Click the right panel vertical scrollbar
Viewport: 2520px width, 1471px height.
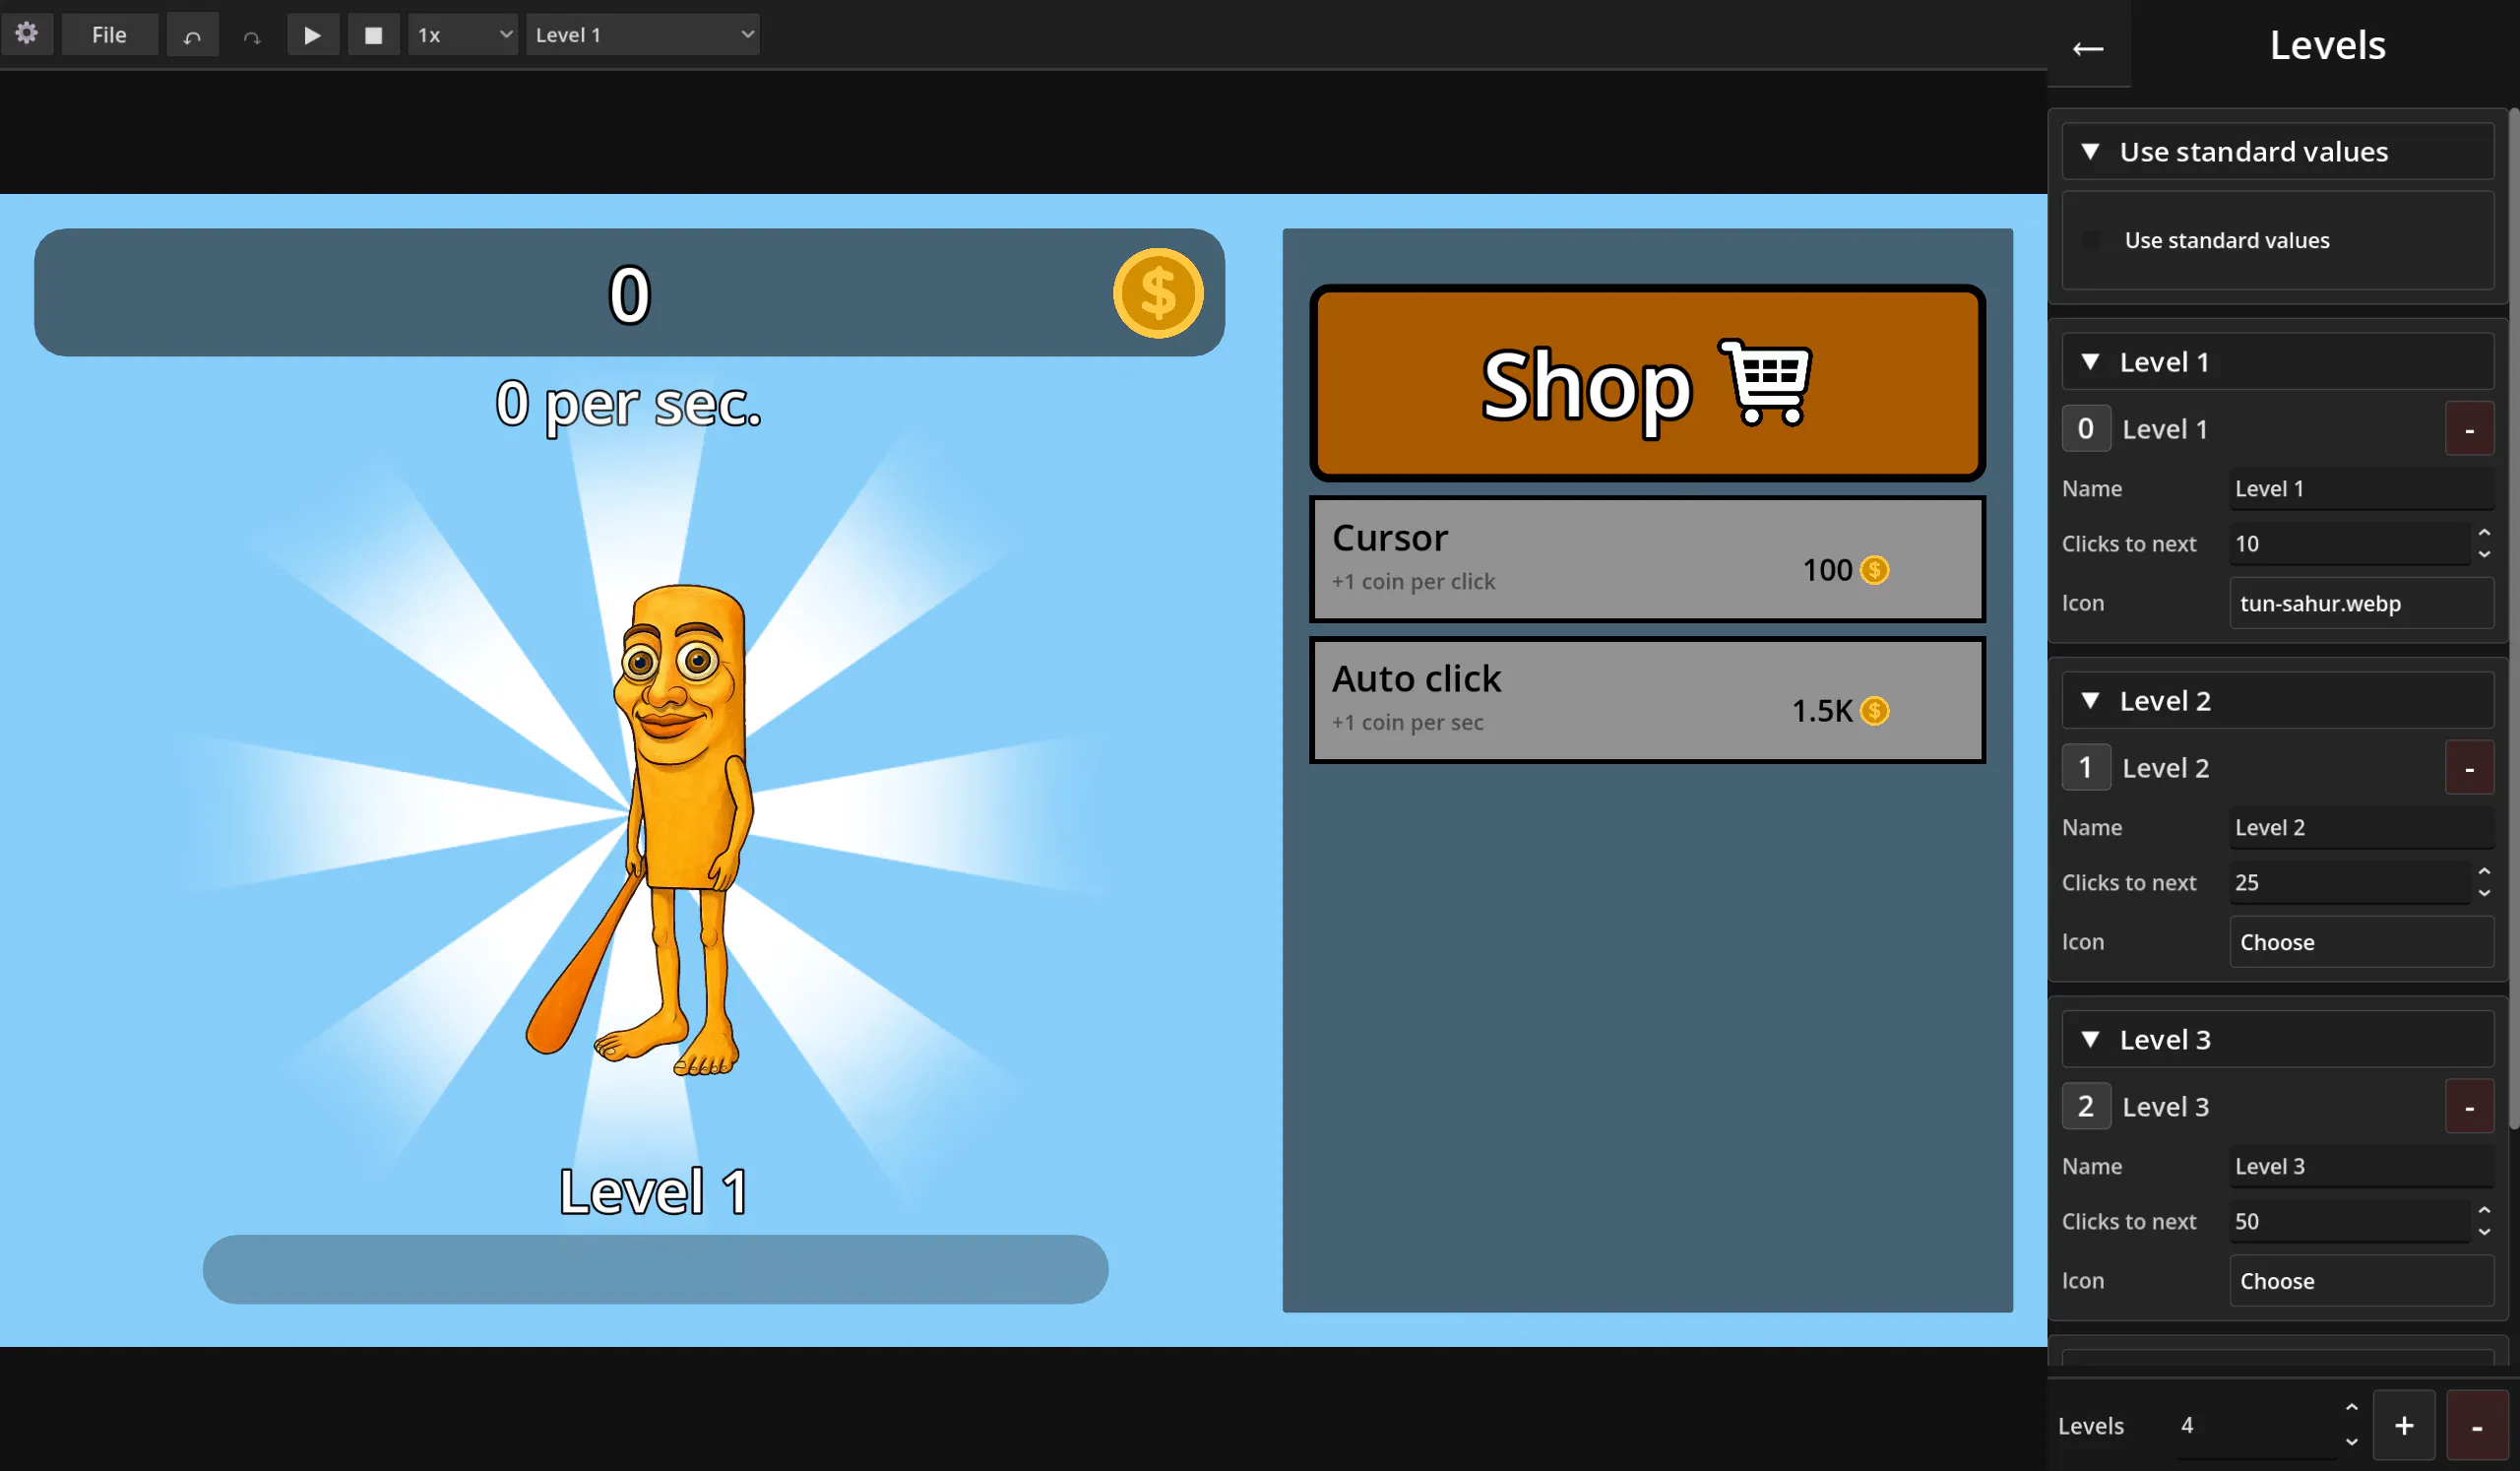point(2513,620)
